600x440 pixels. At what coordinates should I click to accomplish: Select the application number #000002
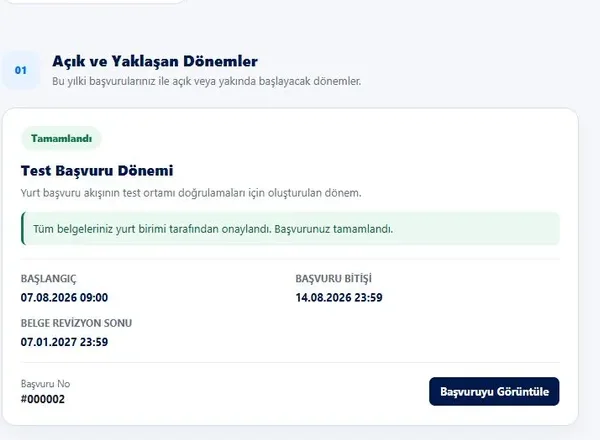pos(43,399)
